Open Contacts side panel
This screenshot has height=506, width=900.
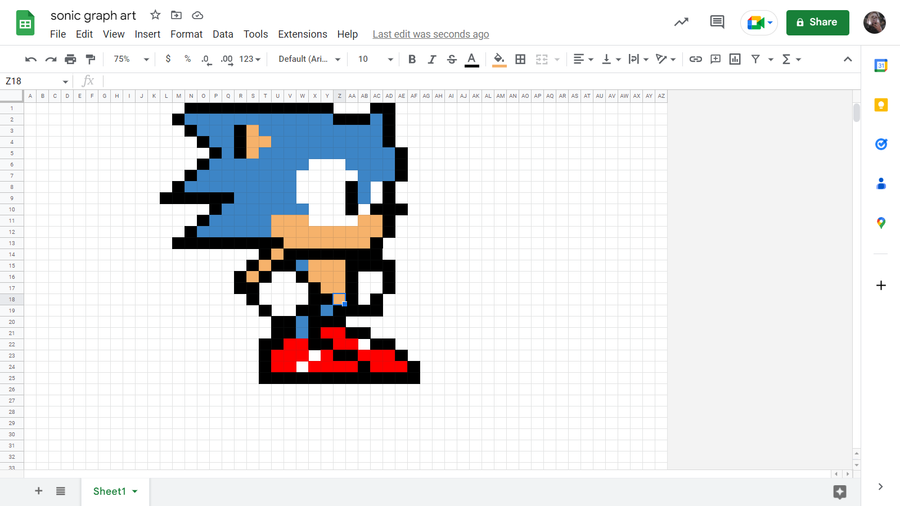(x=880, y=184)
